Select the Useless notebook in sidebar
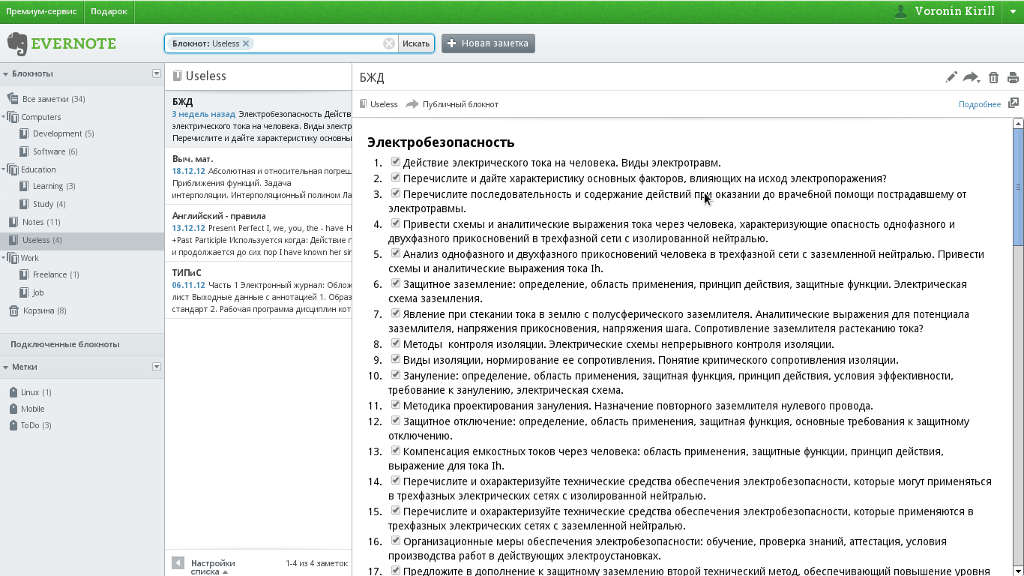 82,240
